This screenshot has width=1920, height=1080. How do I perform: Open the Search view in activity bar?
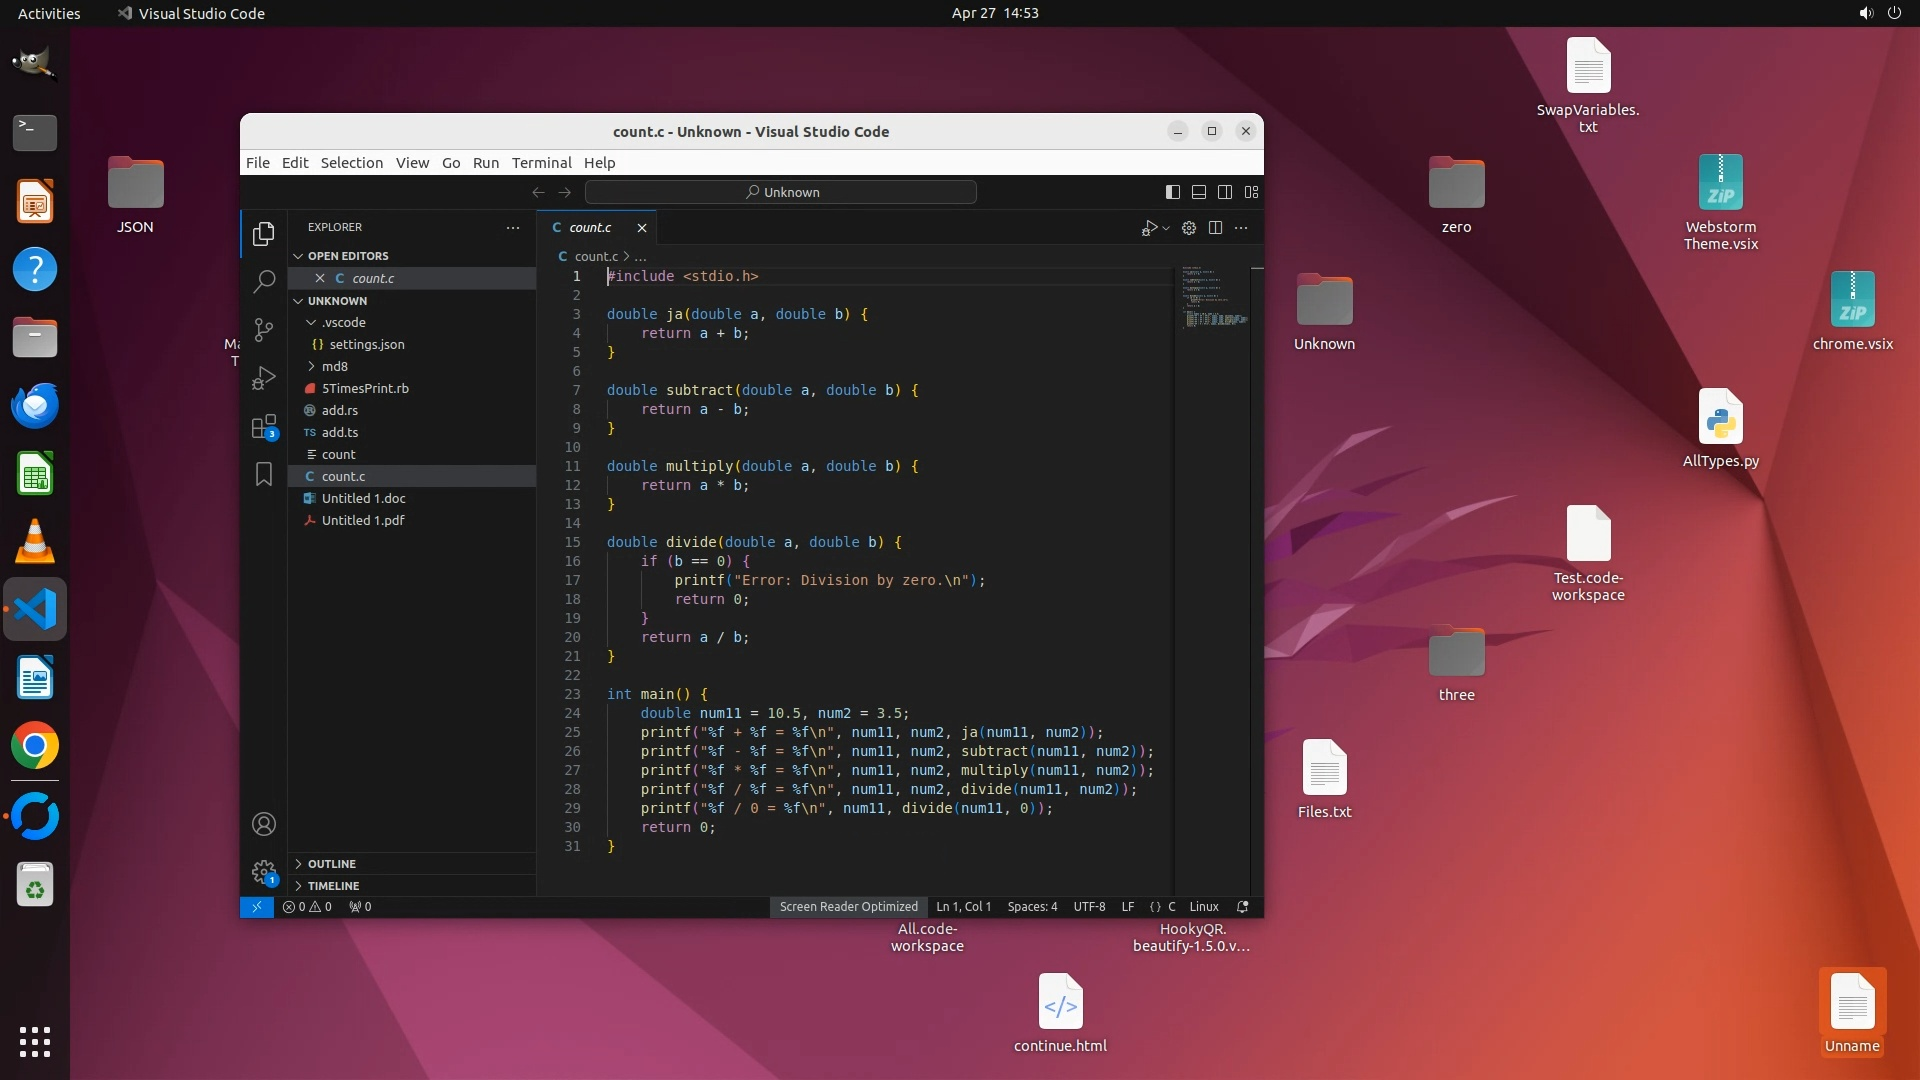264,282
